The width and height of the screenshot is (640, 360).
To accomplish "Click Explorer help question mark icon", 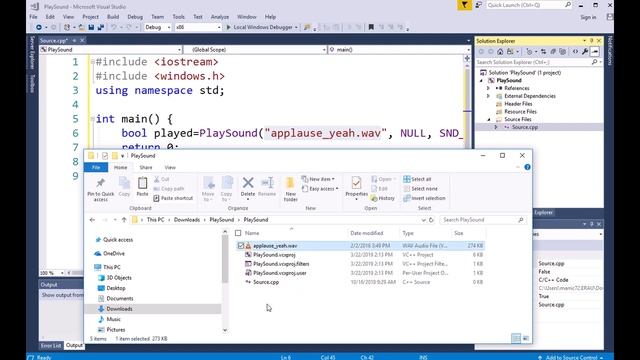I will click(x=527, y=167).
